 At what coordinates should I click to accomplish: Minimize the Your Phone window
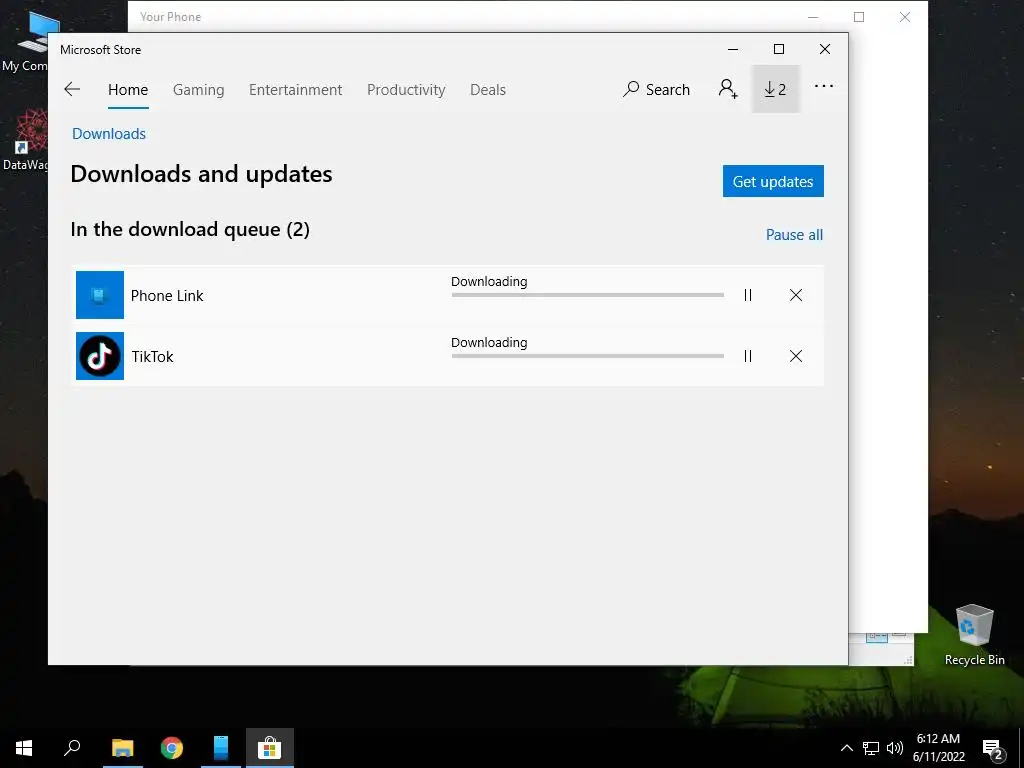(813, 17)
